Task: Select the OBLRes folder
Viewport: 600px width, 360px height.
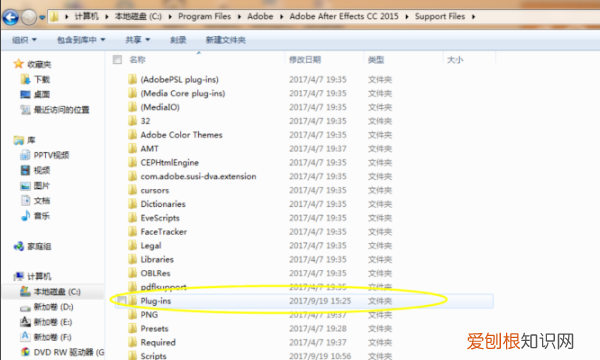Action: (x=155, y=273)
